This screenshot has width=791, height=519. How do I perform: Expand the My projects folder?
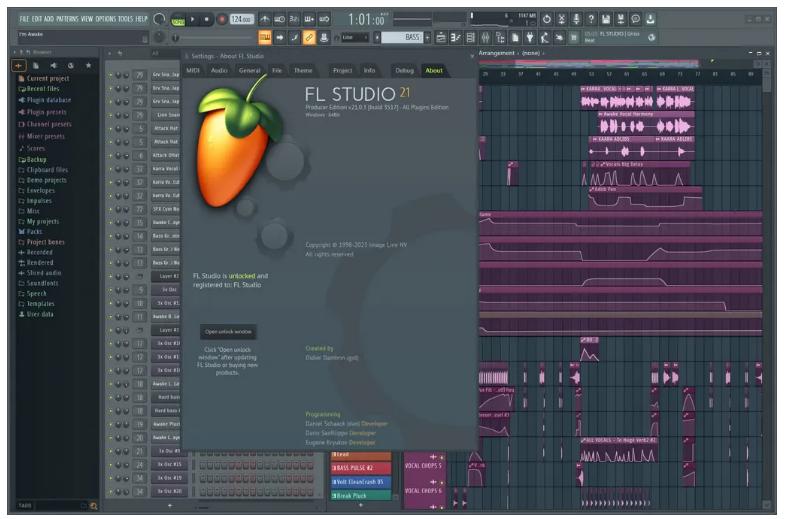[41, 221]
